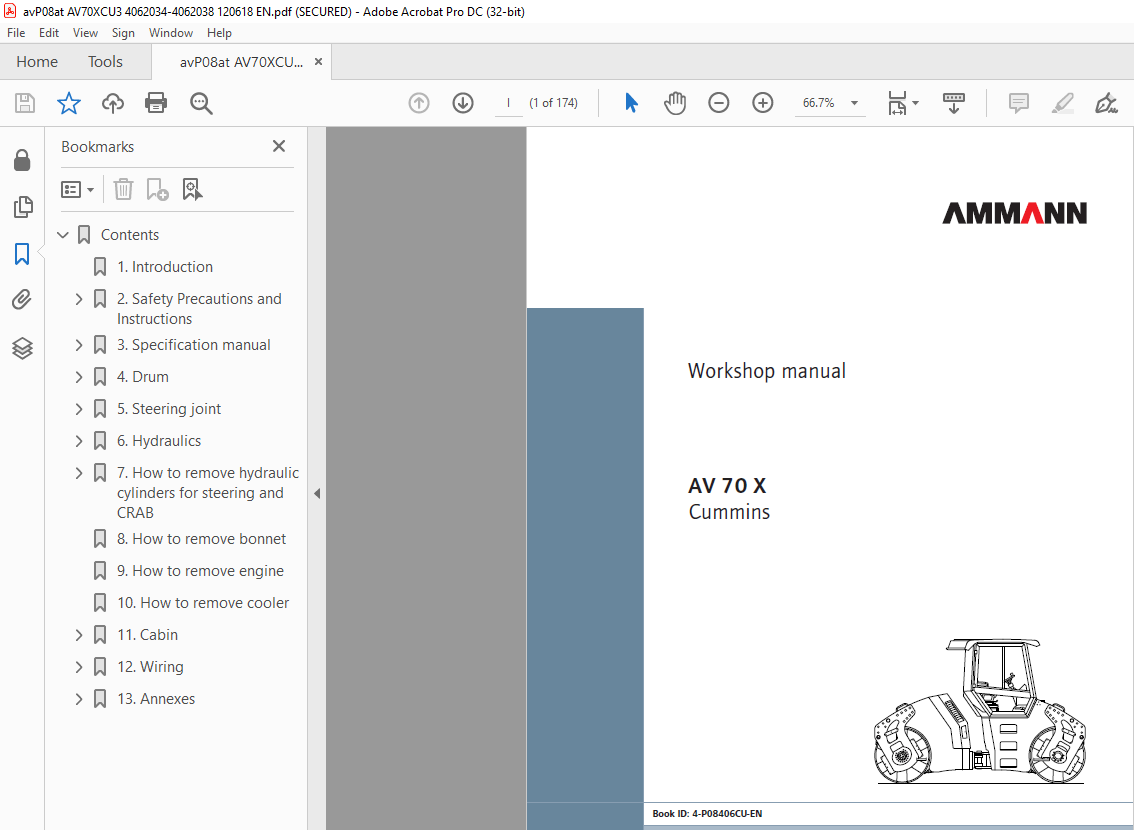Open the Help menu

(219, 33)
